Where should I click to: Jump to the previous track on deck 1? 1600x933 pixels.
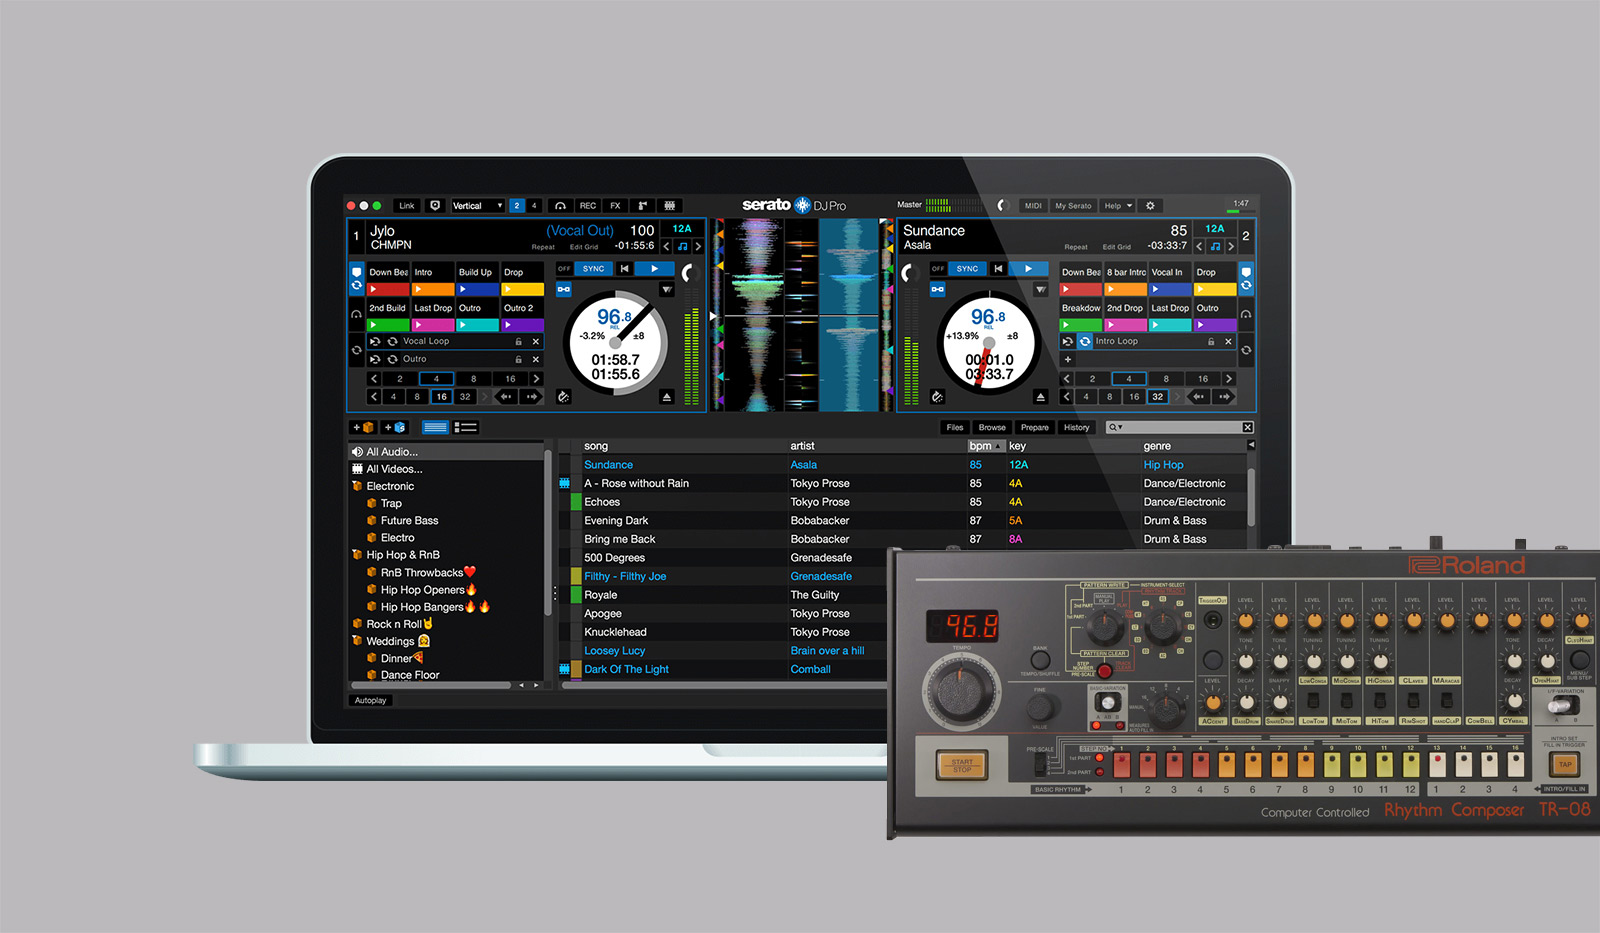[x=624, y=269]
